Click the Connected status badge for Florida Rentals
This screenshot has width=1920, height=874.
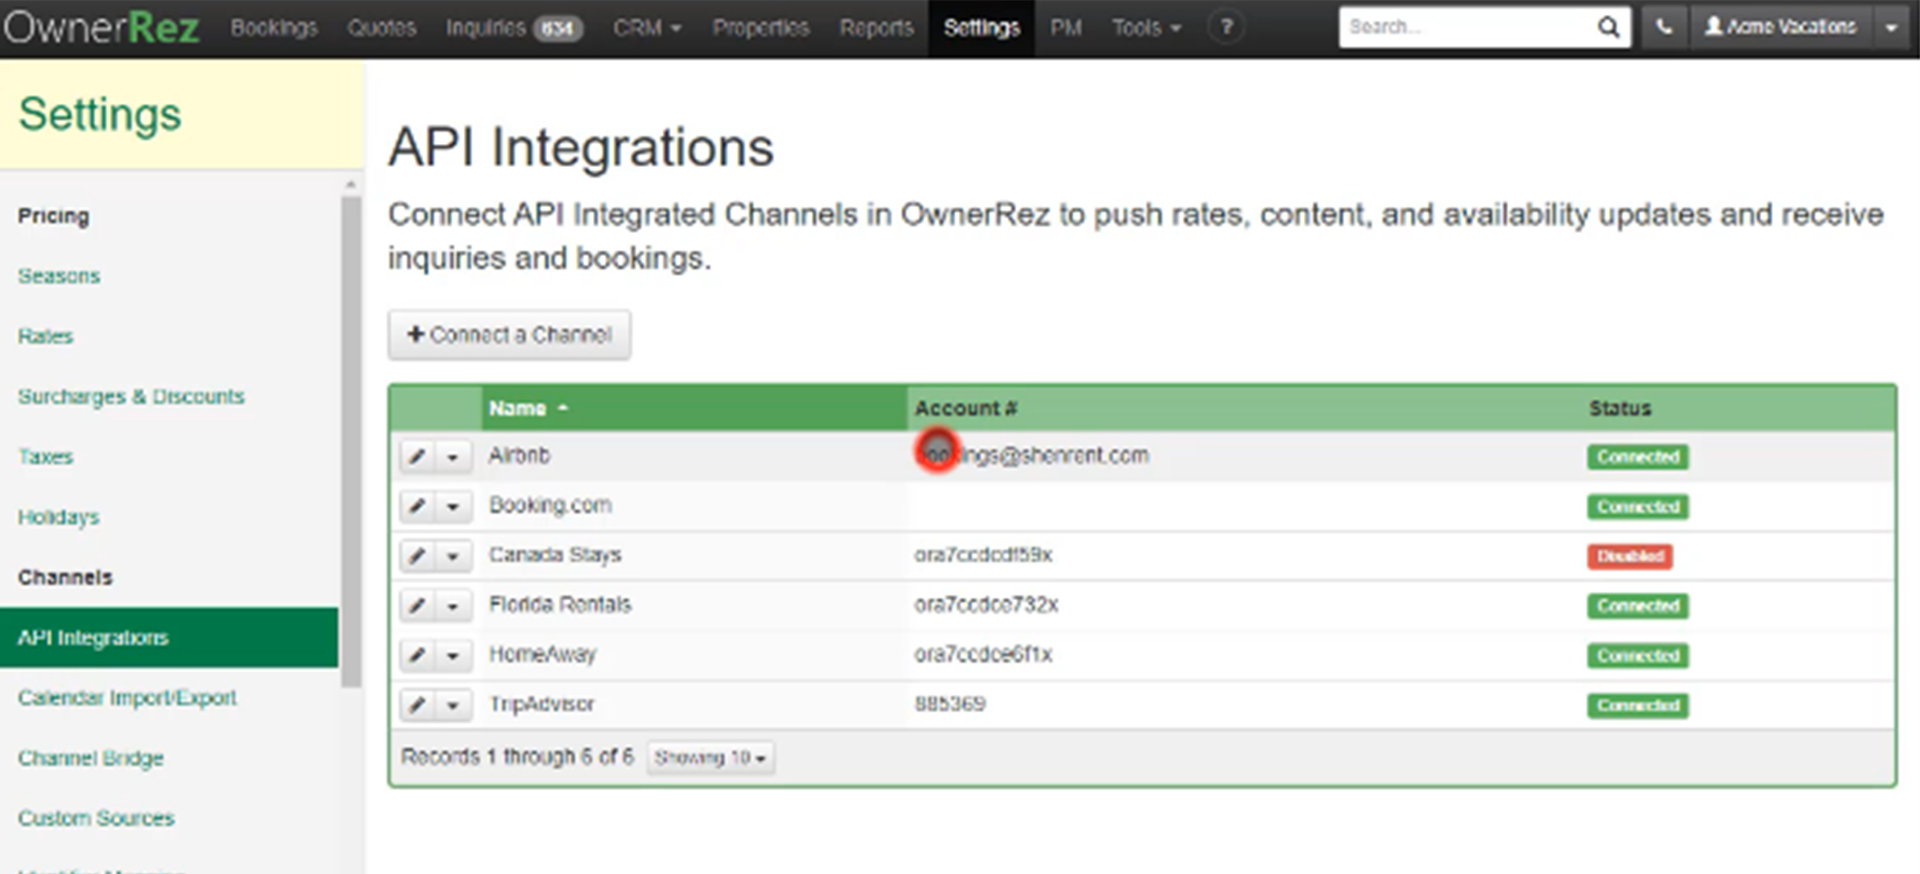tap(1638, 606)
